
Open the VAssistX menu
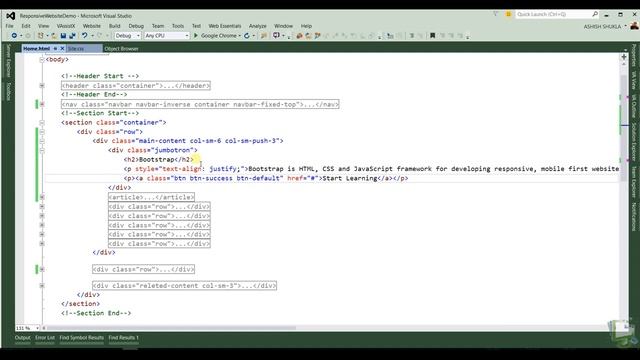(x=66, y=26)
